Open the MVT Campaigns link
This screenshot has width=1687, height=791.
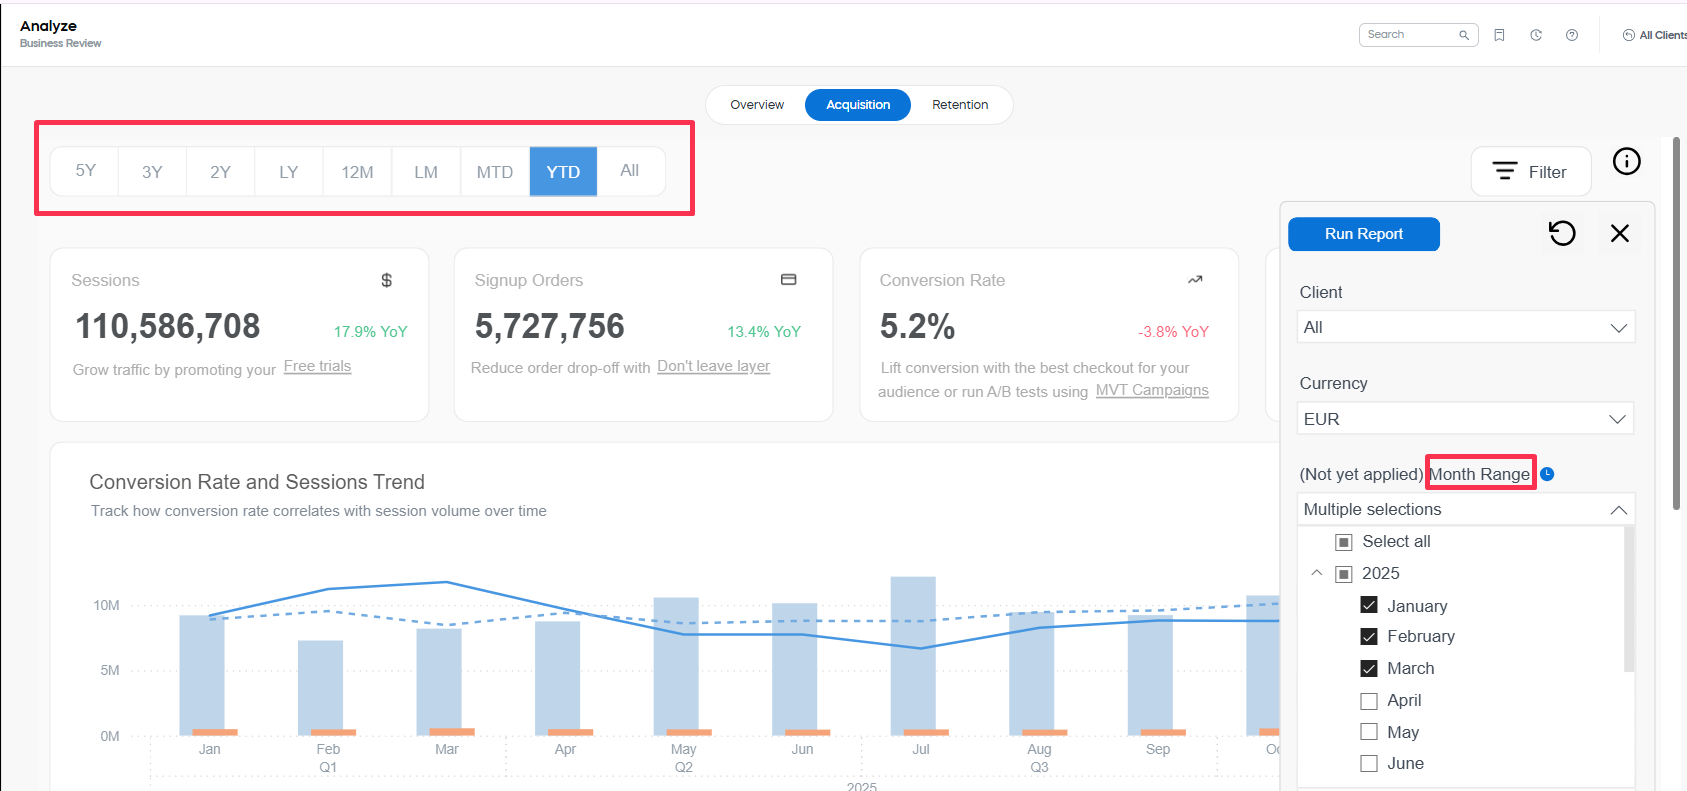[1152, 390]
